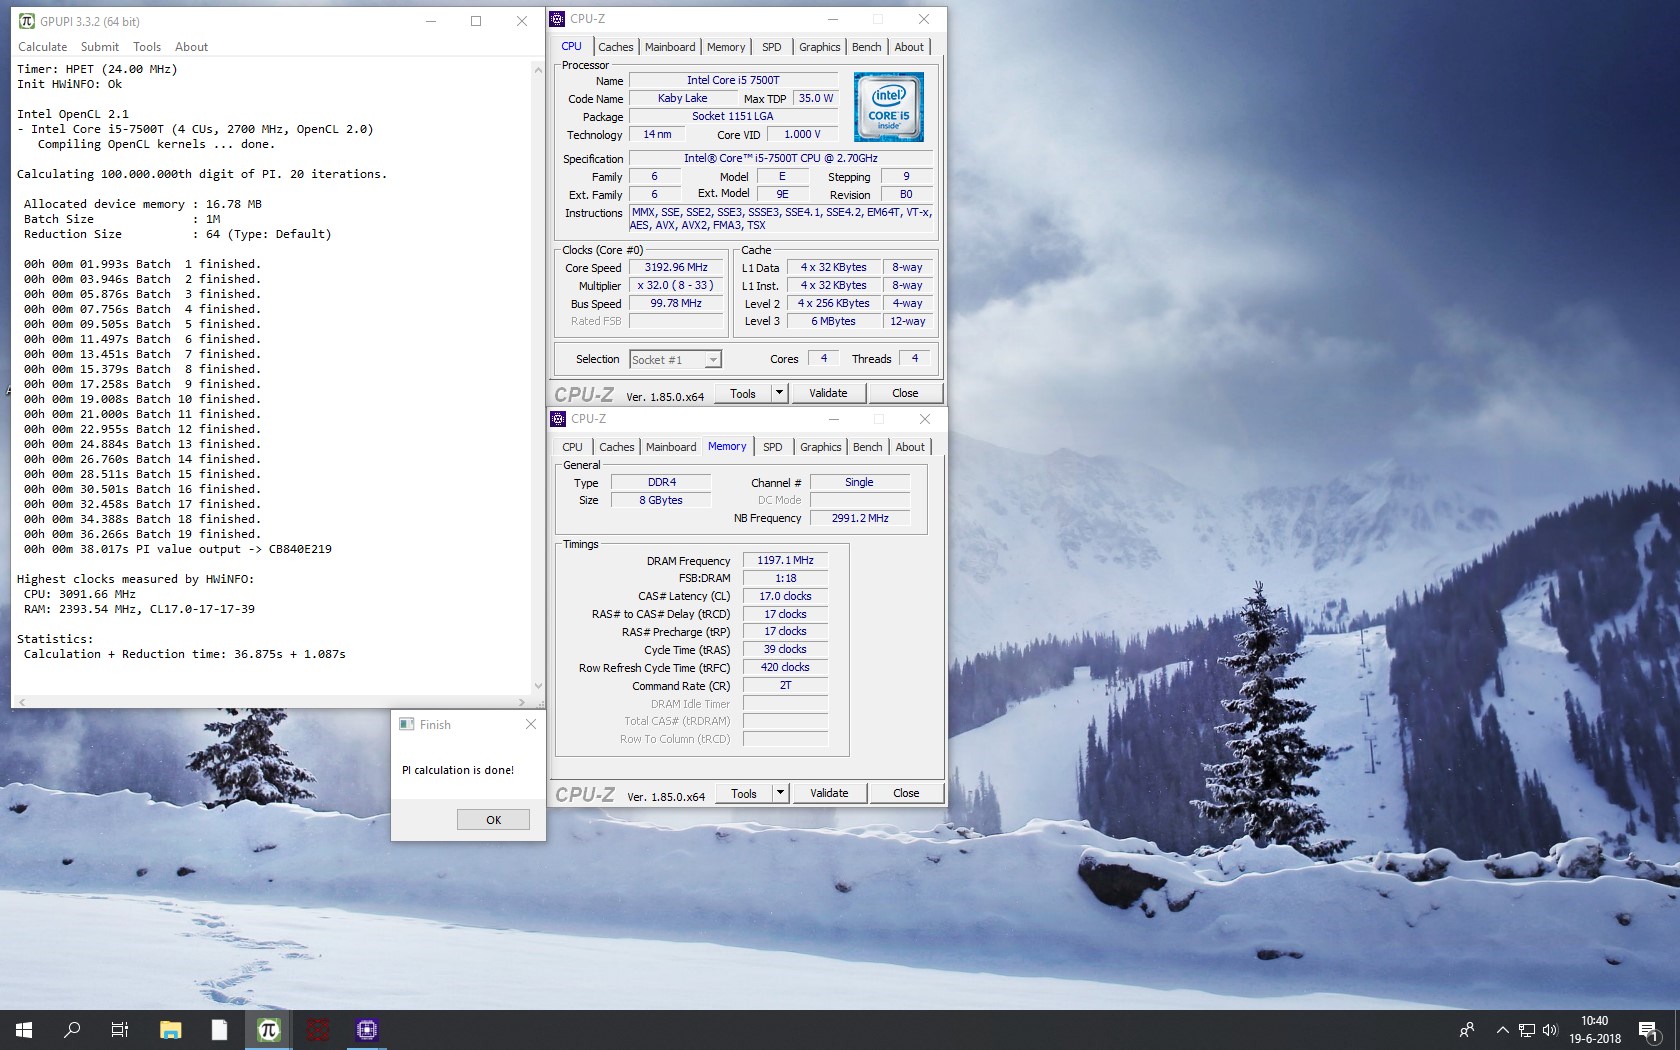This screenshot has height=1050, width=1680.
Task: Switch to Graphics tab in lower CPU-Z
Action: pyautogui.click(x=821, y=447)
